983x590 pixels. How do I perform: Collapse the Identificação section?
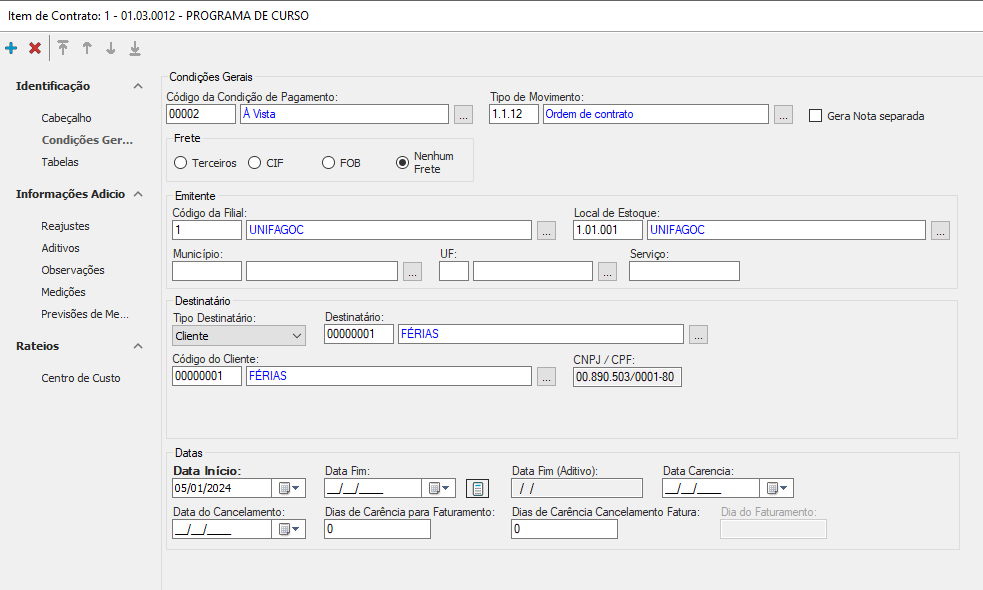tap(138, 86)
